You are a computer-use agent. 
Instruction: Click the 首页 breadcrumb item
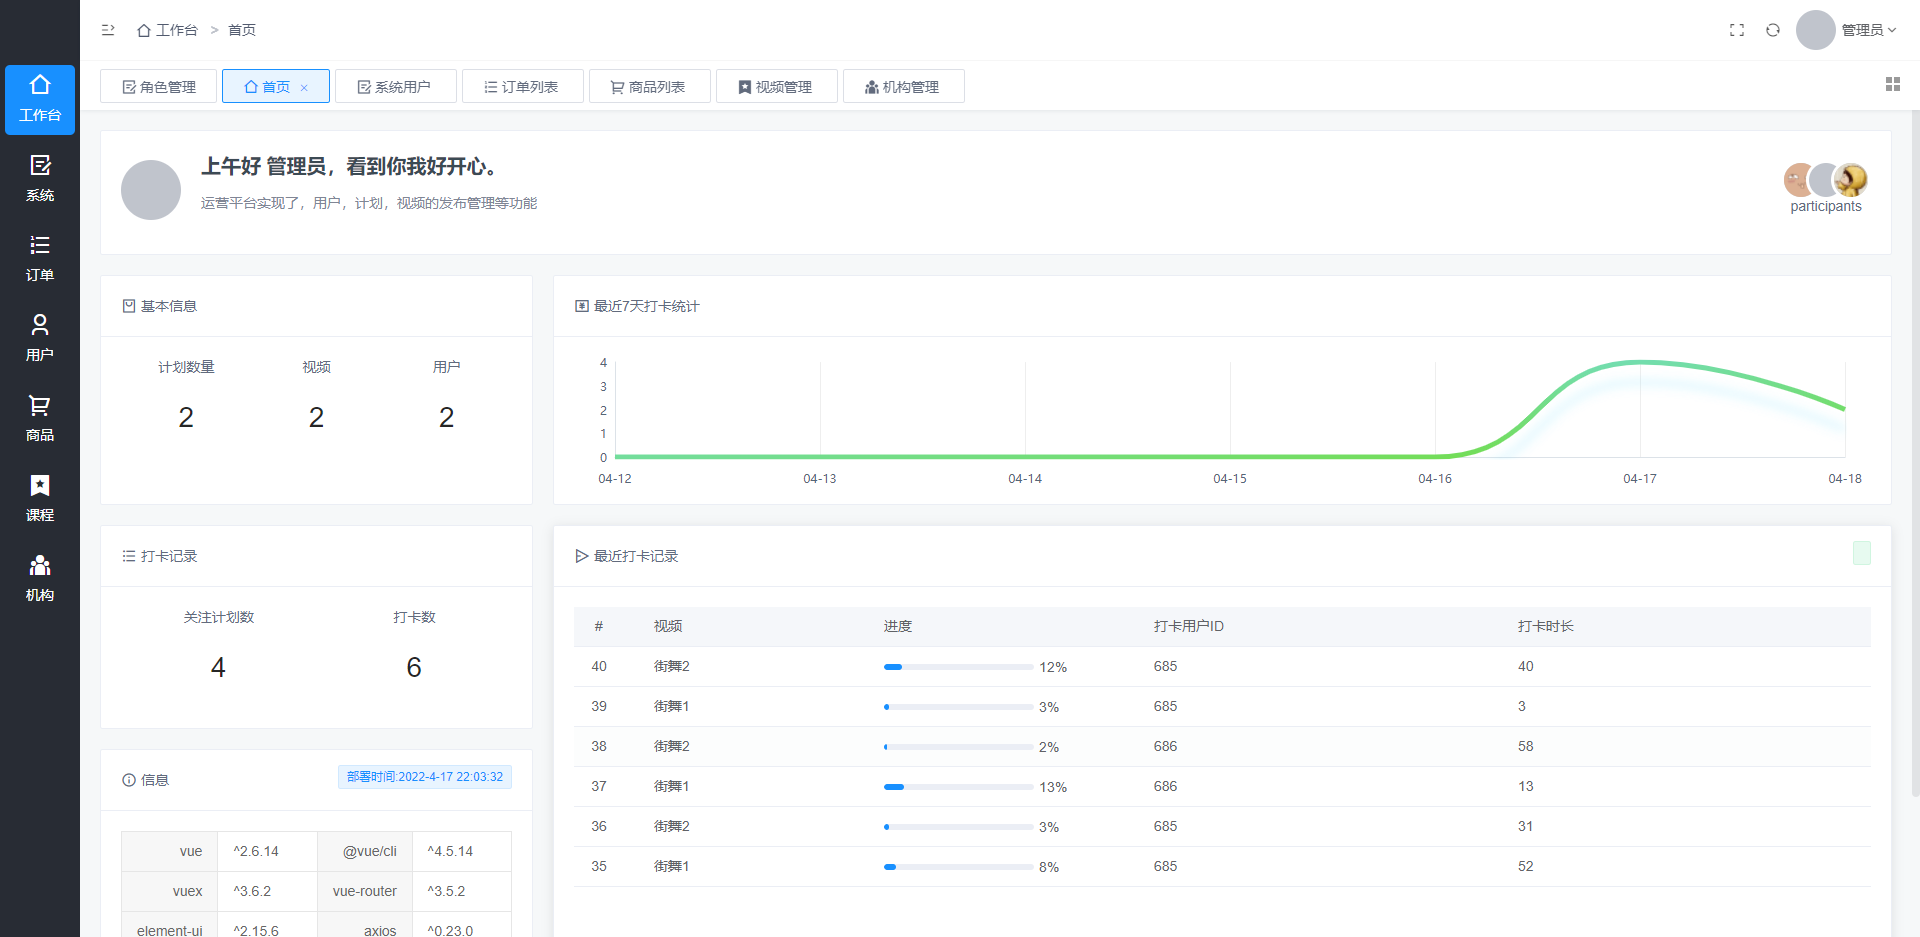coord(242,30)
